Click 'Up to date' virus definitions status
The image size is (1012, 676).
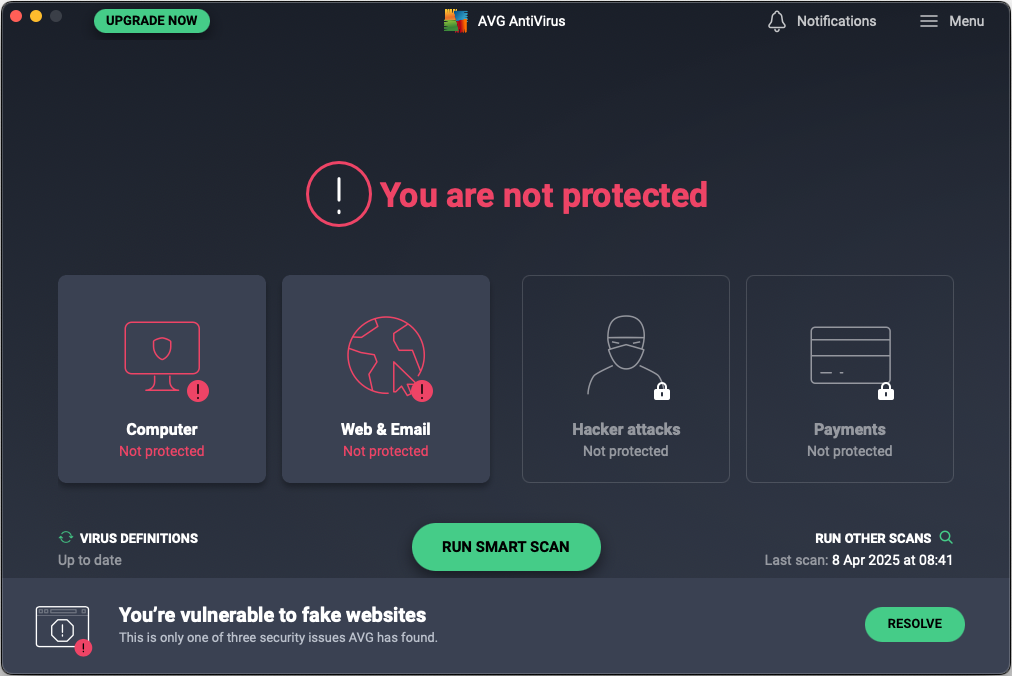[90, 560]
